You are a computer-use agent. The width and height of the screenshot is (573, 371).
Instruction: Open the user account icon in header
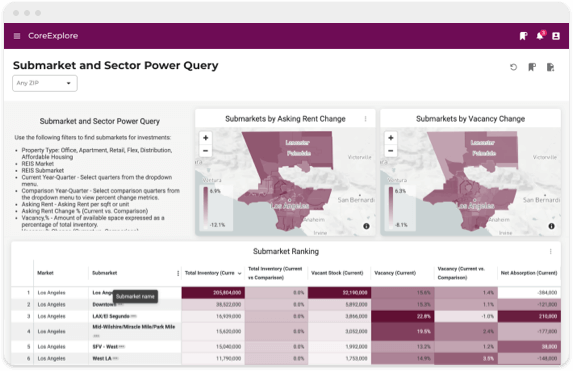pos(556,36)
